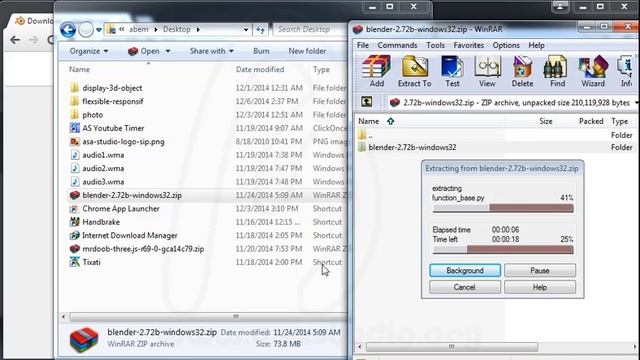Open the Wizard toolbar icon in WinRAR
Viewport: 640px width, 360px height.
tap(593, 71)
